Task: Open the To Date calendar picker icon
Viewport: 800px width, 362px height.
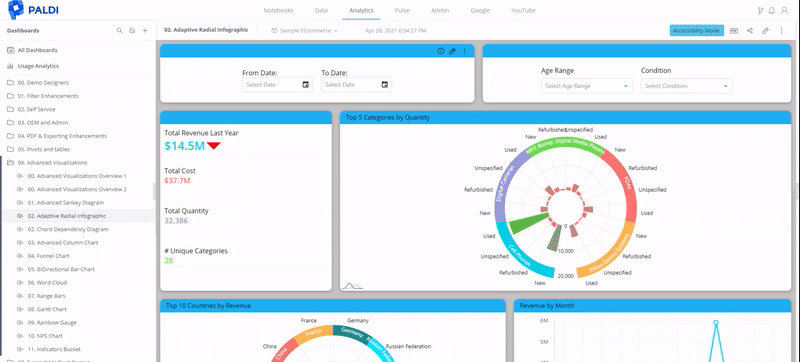Action: (x=385, y=85)
